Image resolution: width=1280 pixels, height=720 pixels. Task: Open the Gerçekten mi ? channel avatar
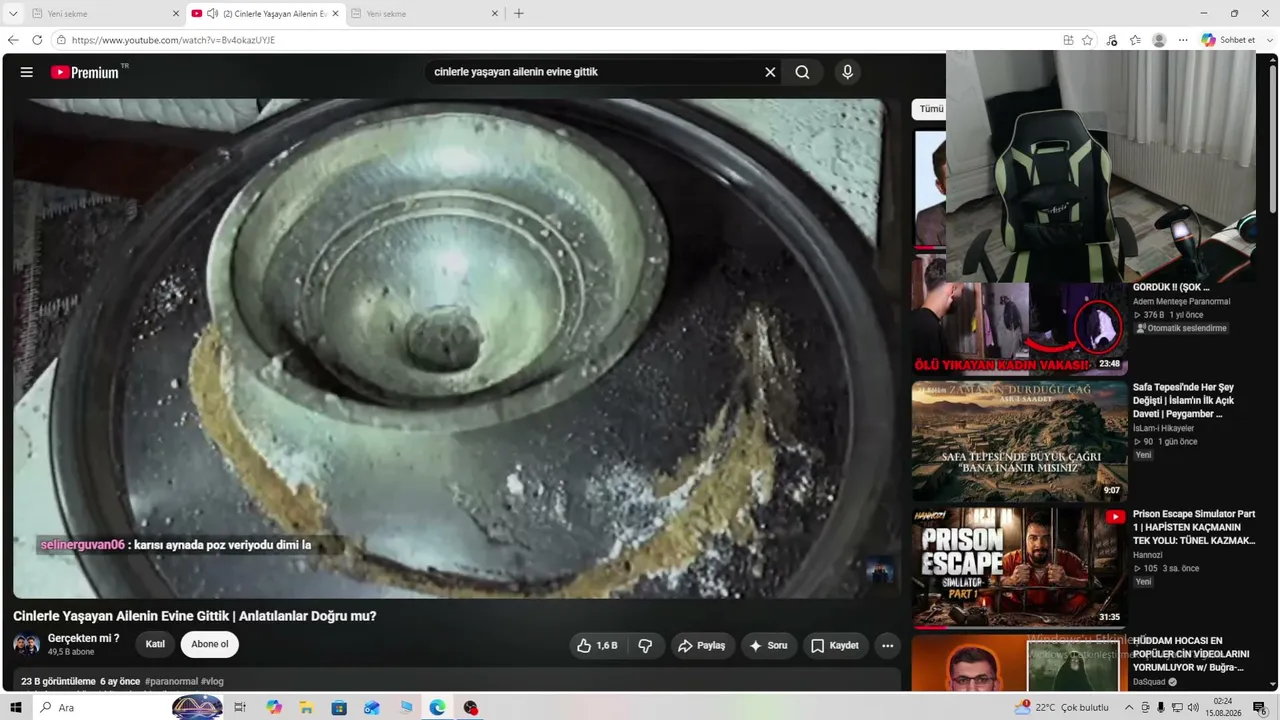tap(27, 644)
